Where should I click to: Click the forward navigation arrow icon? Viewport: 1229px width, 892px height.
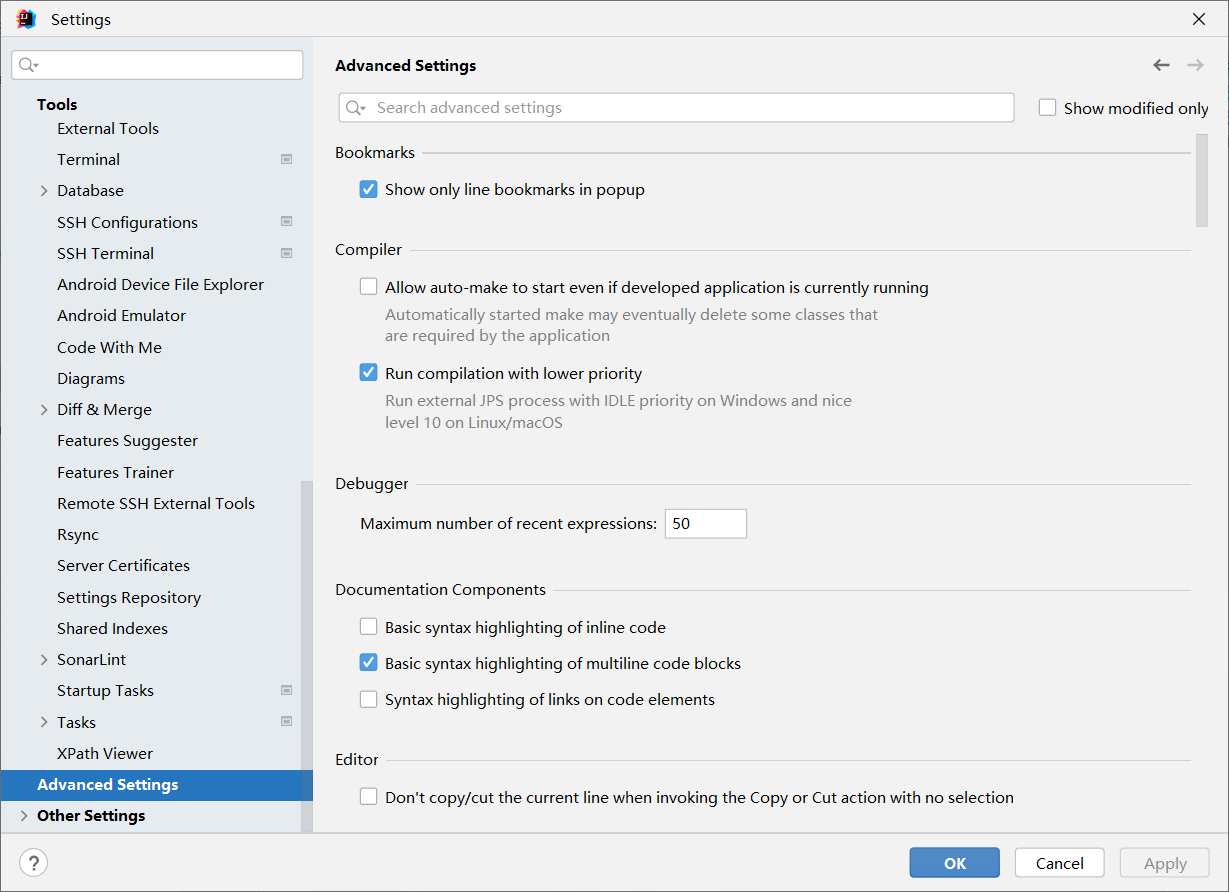point(1195,65)
